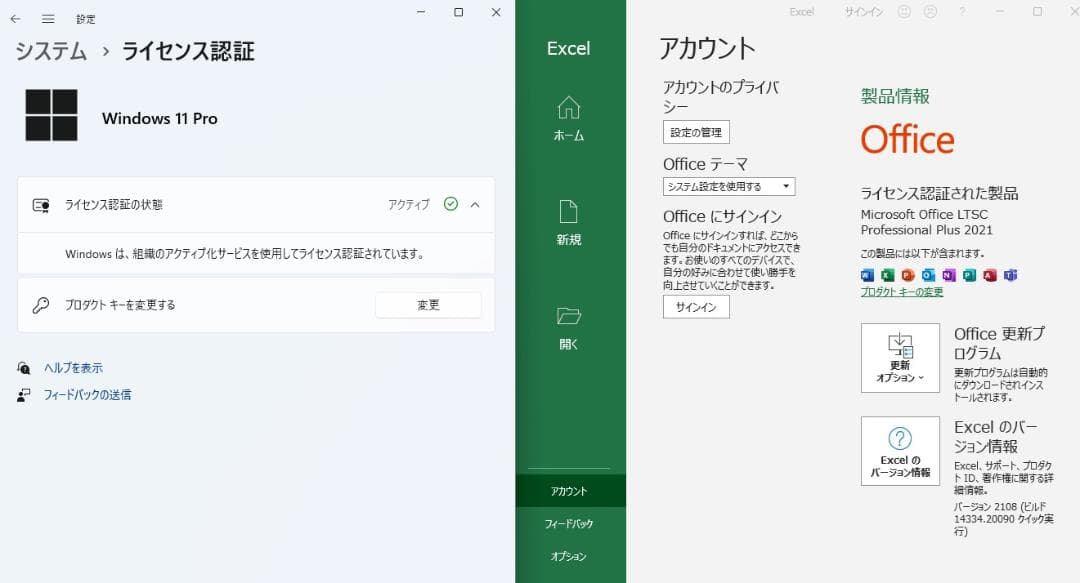Open オプション from Excel's sidebar
The image size is (1080, 583).
[568, 557]
